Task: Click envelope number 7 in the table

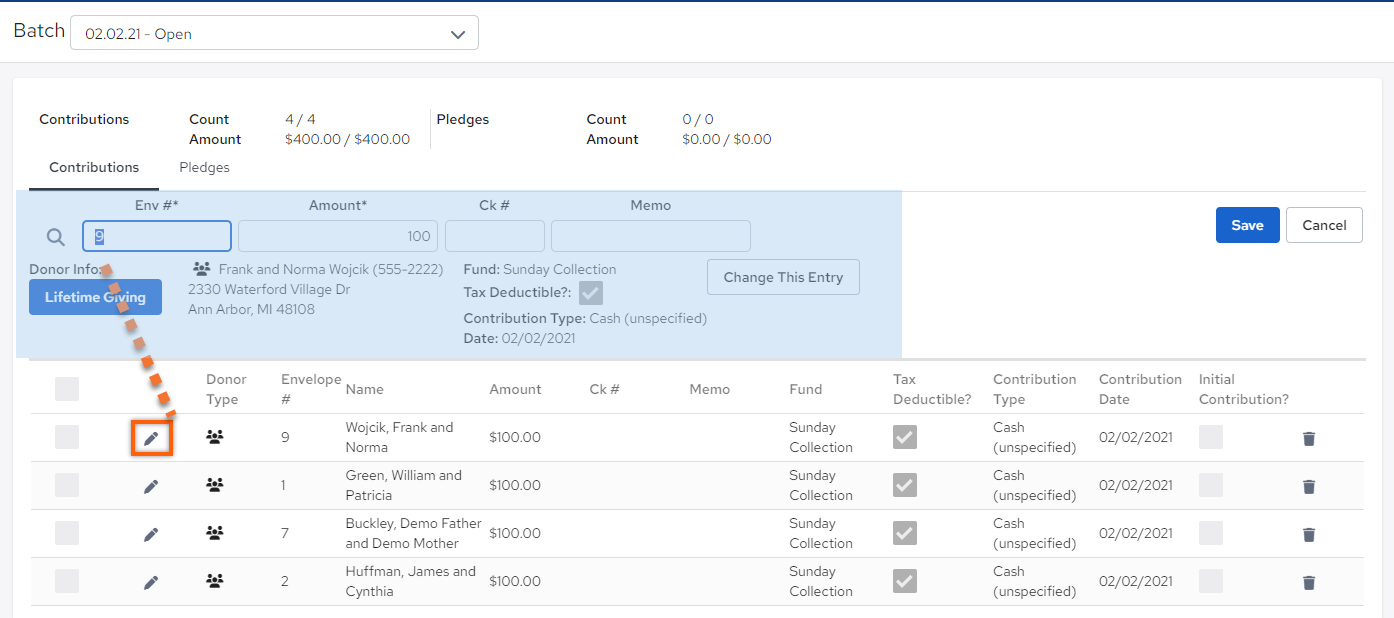Action: (285, 533)
